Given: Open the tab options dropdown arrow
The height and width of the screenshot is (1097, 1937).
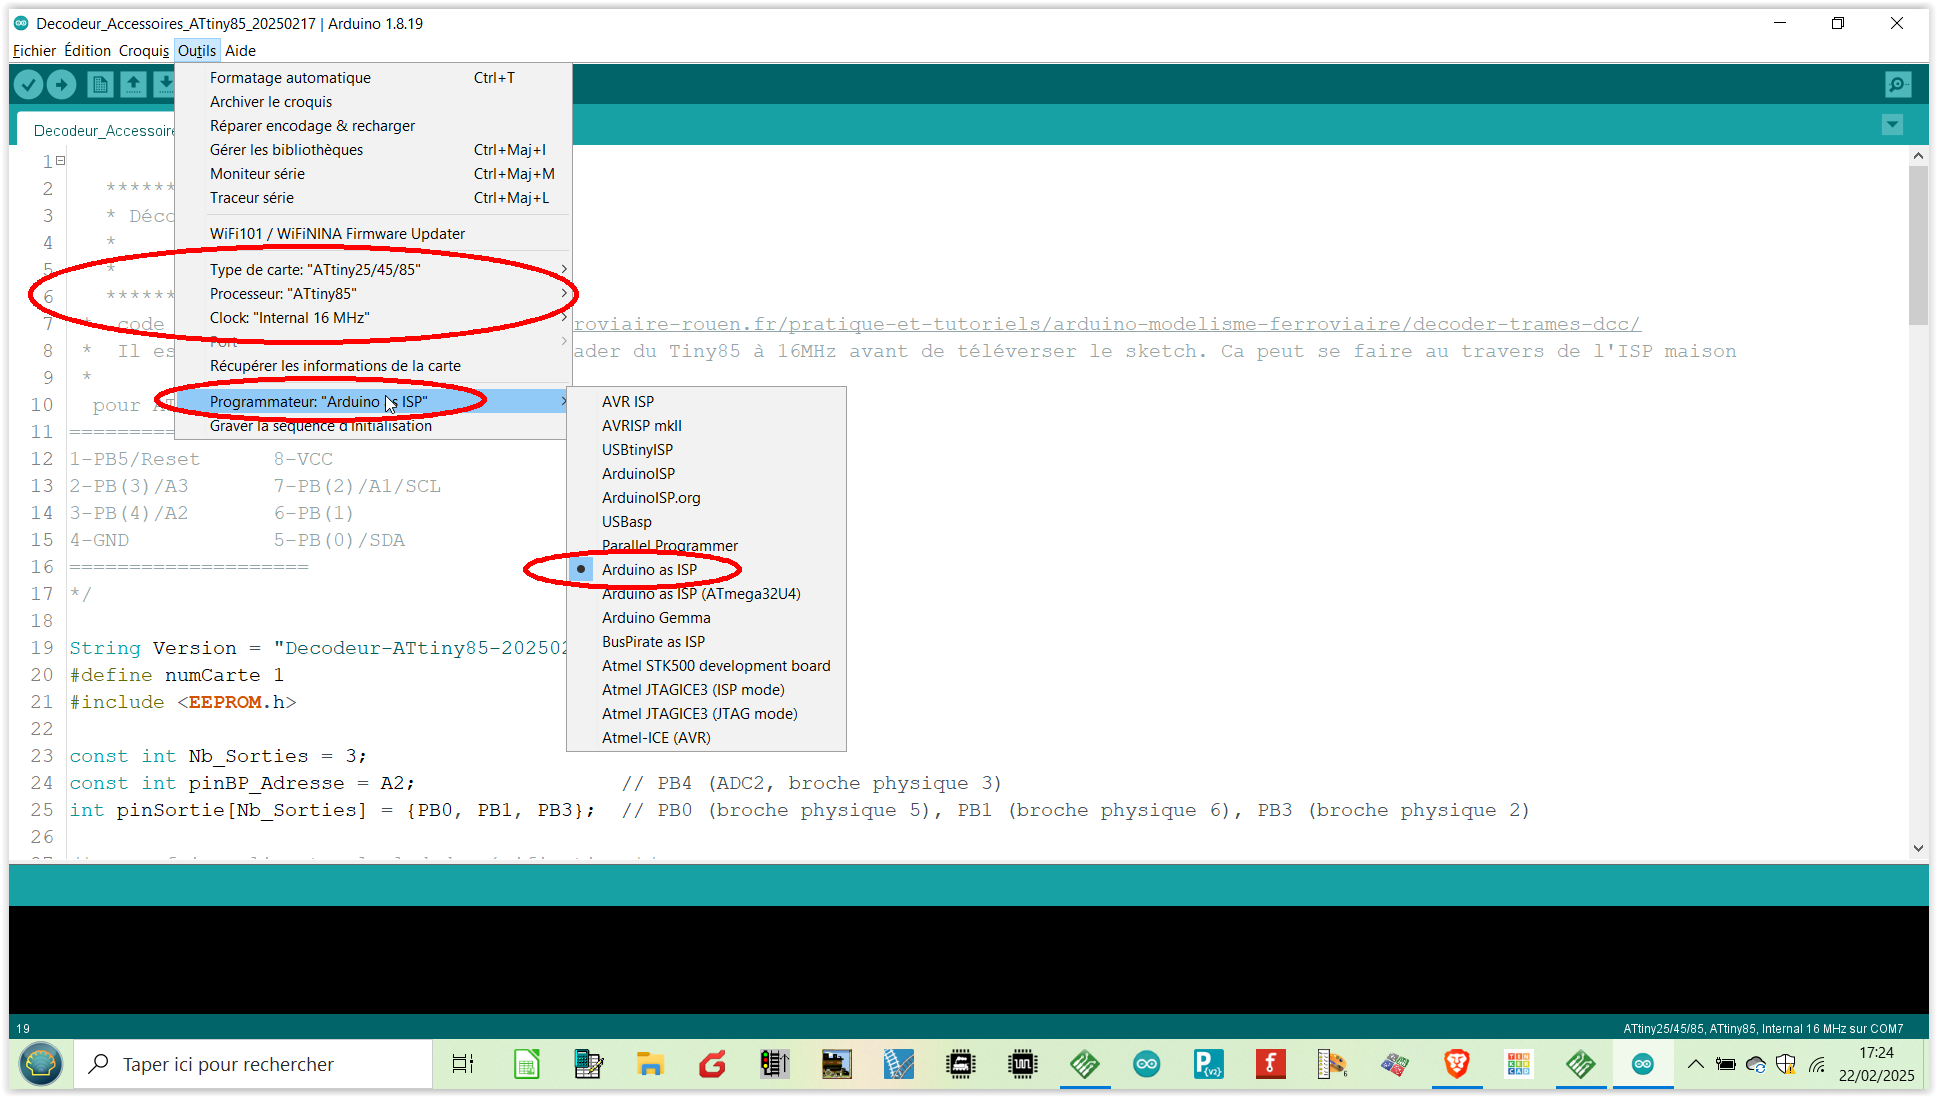Looking at the screenshot, I should click(x=1892, y=125).
